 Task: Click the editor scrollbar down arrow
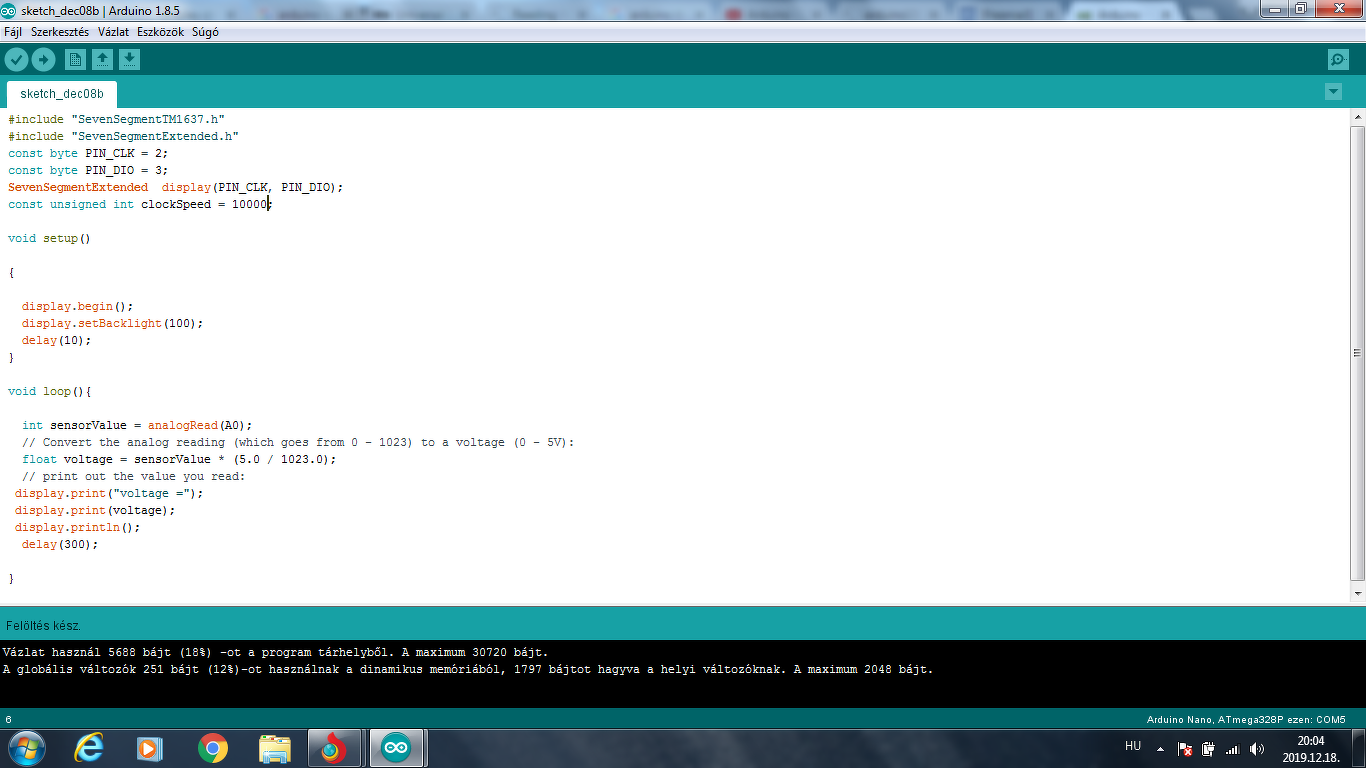1357,594
